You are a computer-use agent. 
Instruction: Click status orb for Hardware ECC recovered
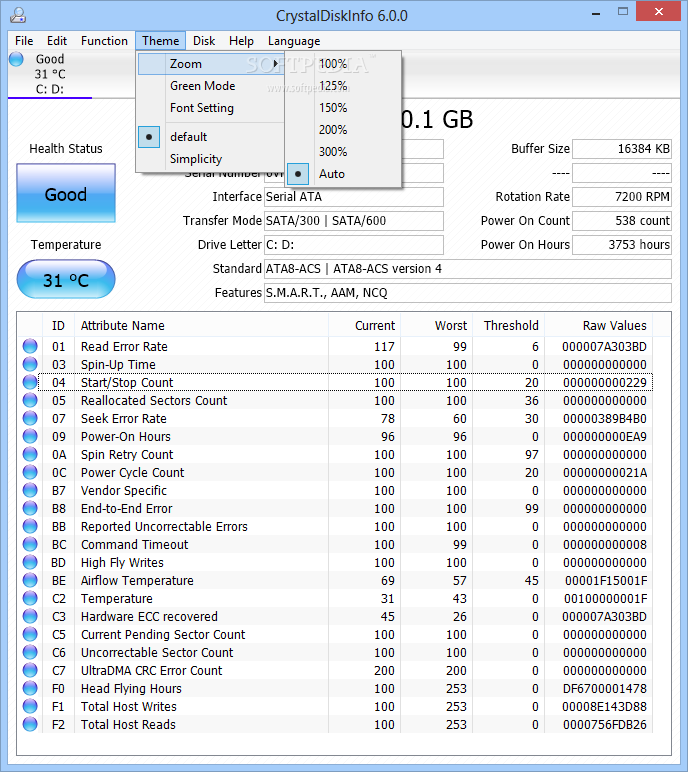coord(30,616)
